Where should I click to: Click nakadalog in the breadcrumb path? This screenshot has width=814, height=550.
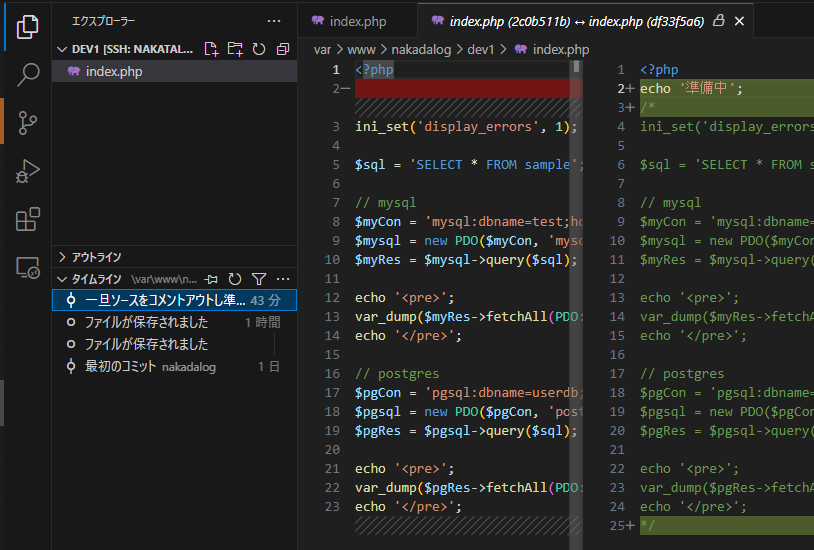click(x=423, y=49)
